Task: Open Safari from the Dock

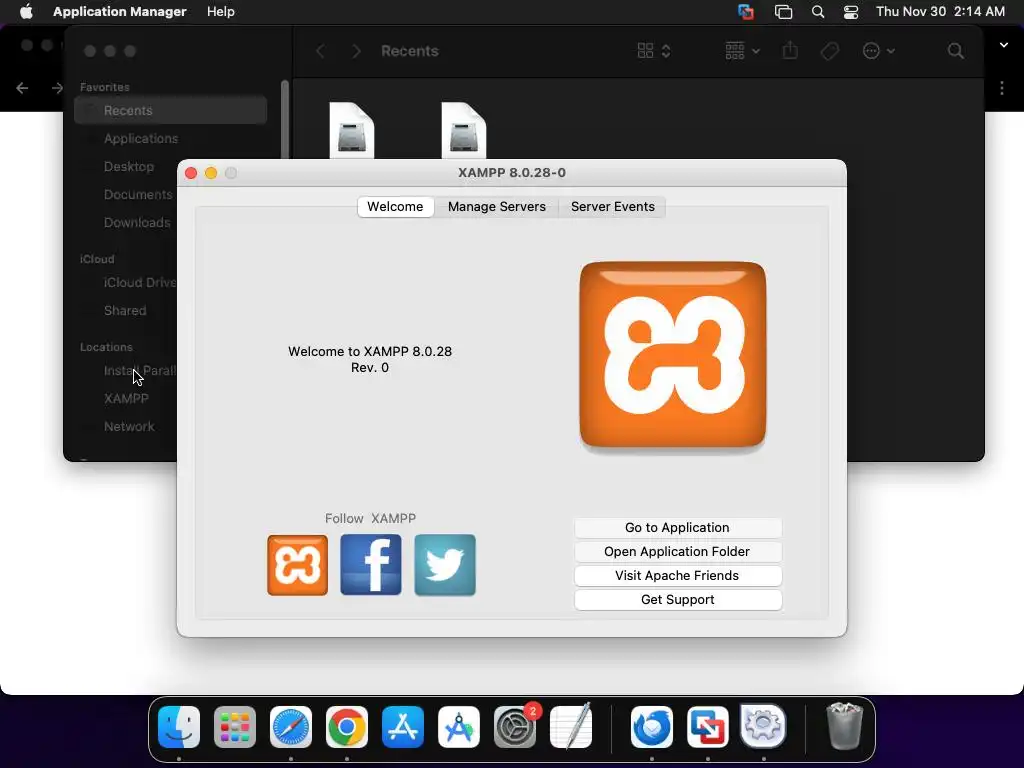Action: [x=291, y=727]
